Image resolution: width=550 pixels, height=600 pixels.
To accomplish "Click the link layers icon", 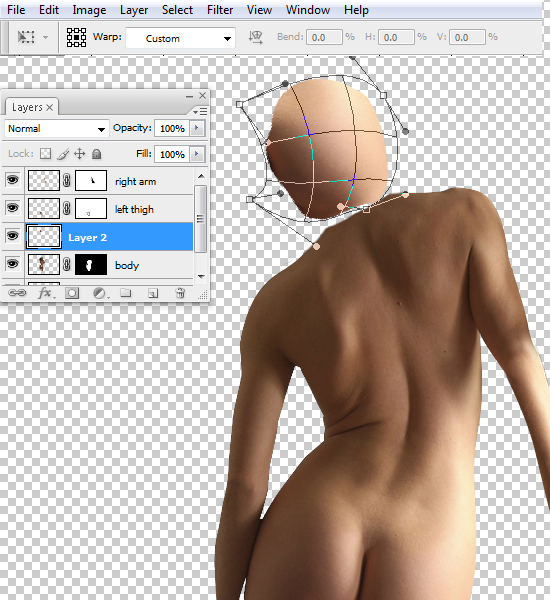I will 17,293.
